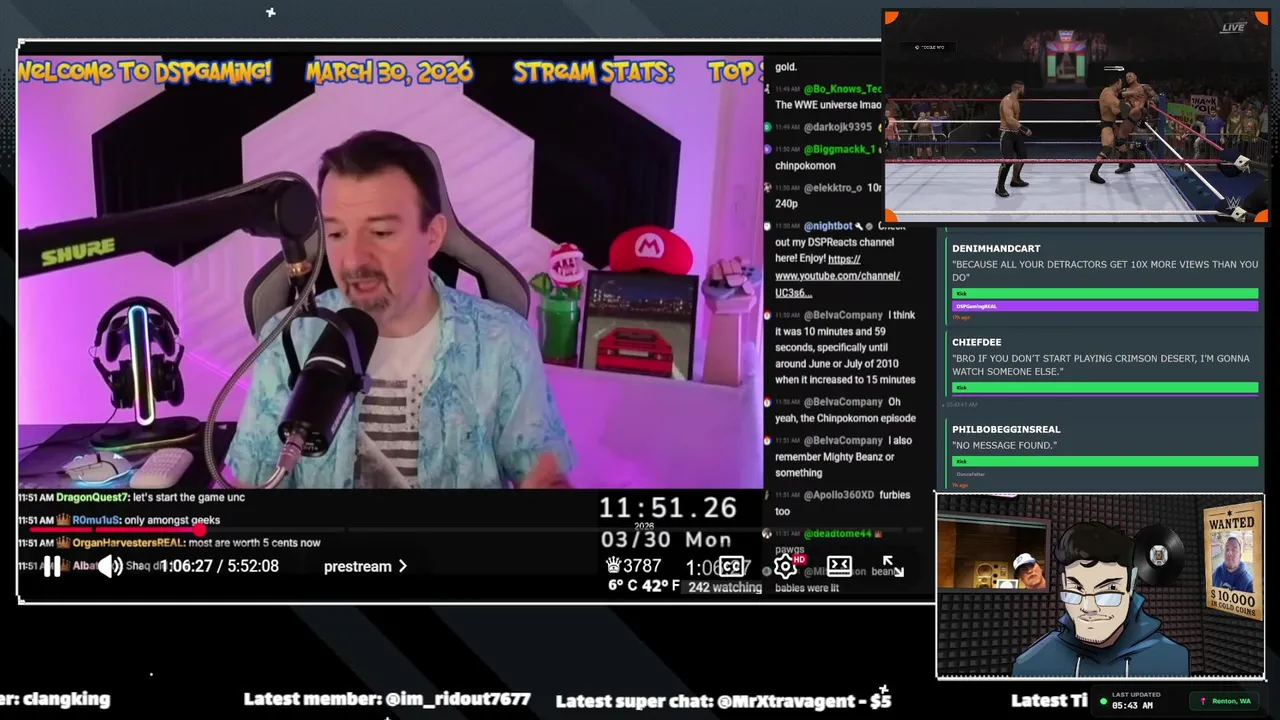Image resolution: width=1280 pixels, height=720 pixels.
Task: Click the 1:06:27 / 5:52:08 time display
Action: [220, 566]
